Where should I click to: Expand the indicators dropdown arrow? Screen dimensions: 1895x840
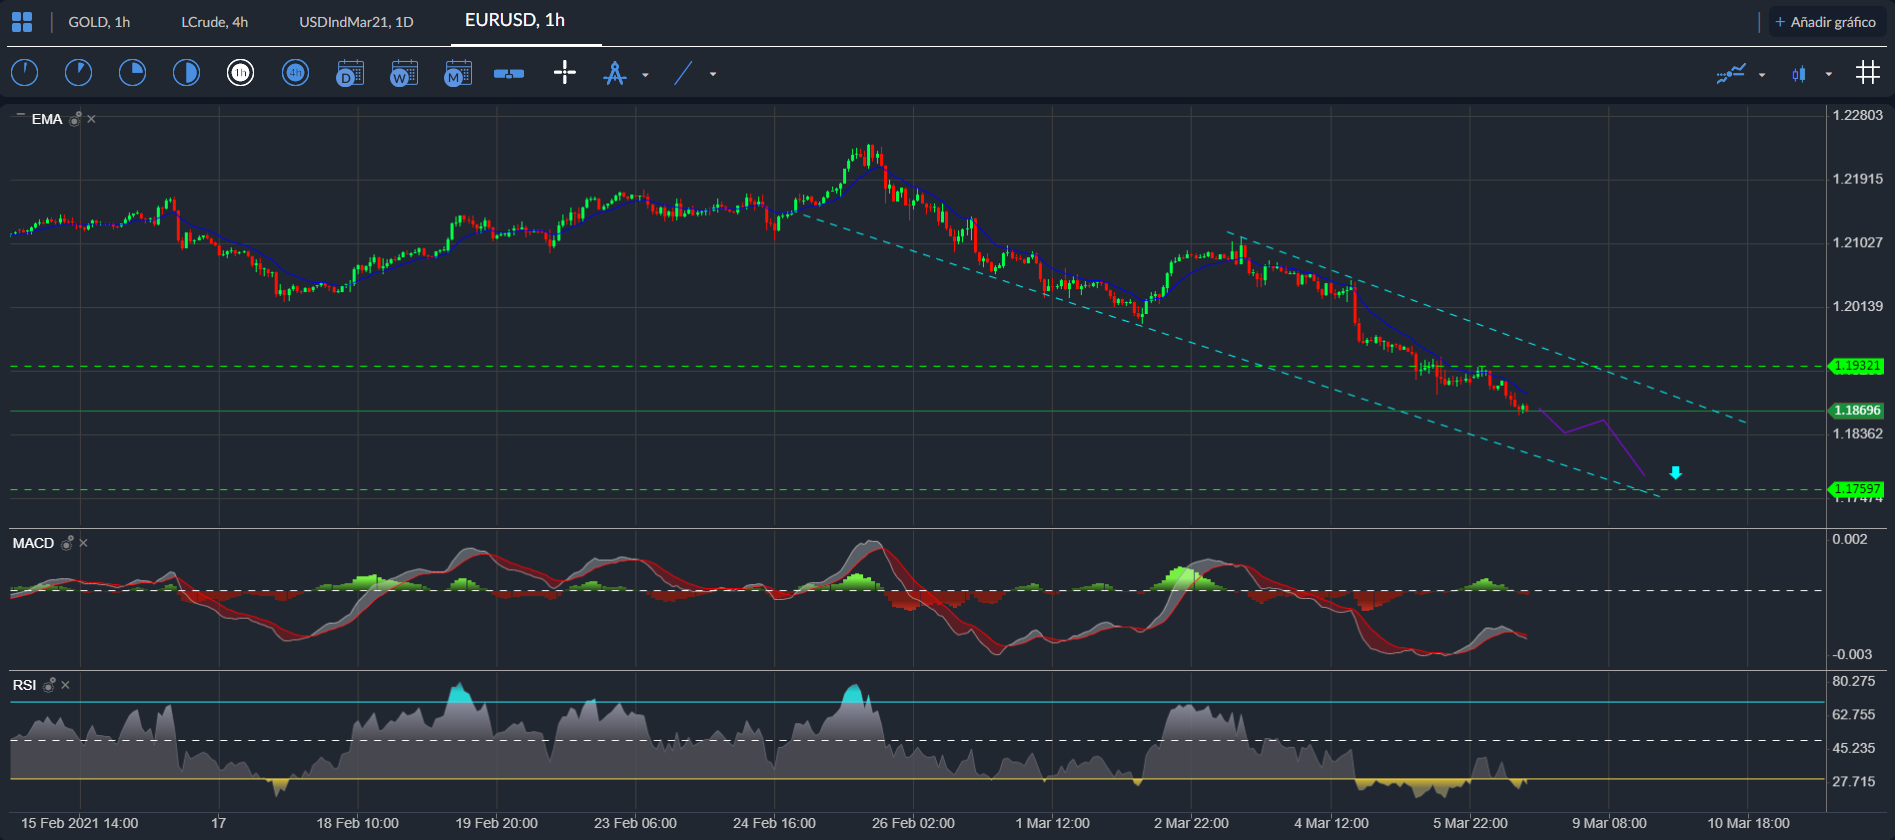pyautogui.click(x=1762, y=74)
